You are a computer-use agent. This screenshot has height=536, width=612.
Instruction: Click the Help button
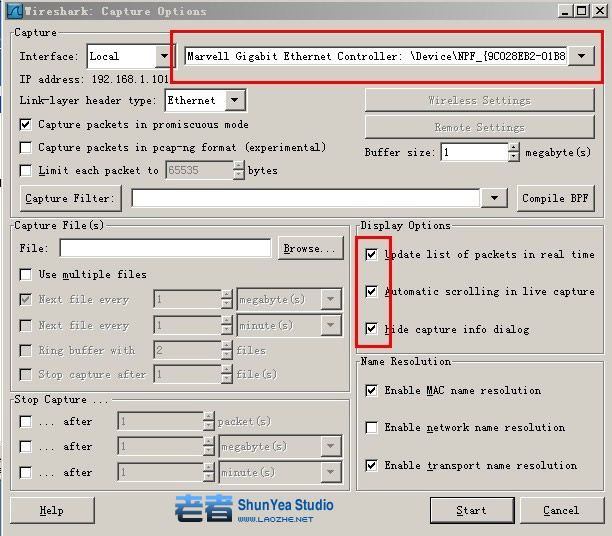[x=52, y=510]
